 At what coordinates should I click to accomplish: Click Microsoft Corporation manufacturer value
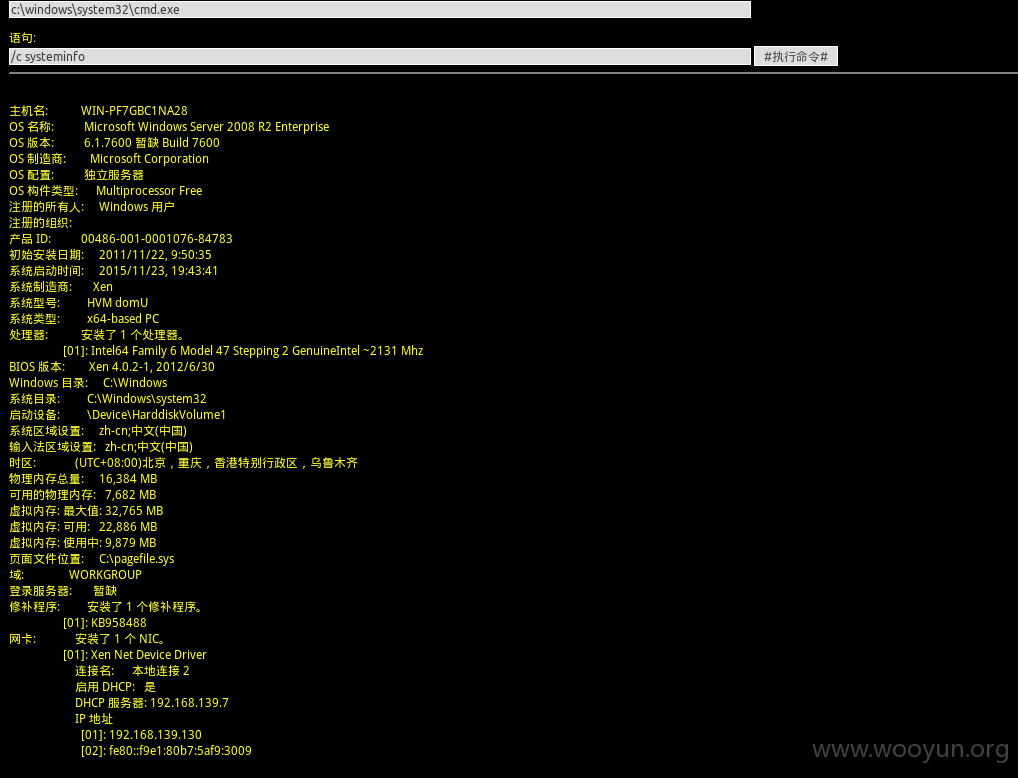point(149,159)
